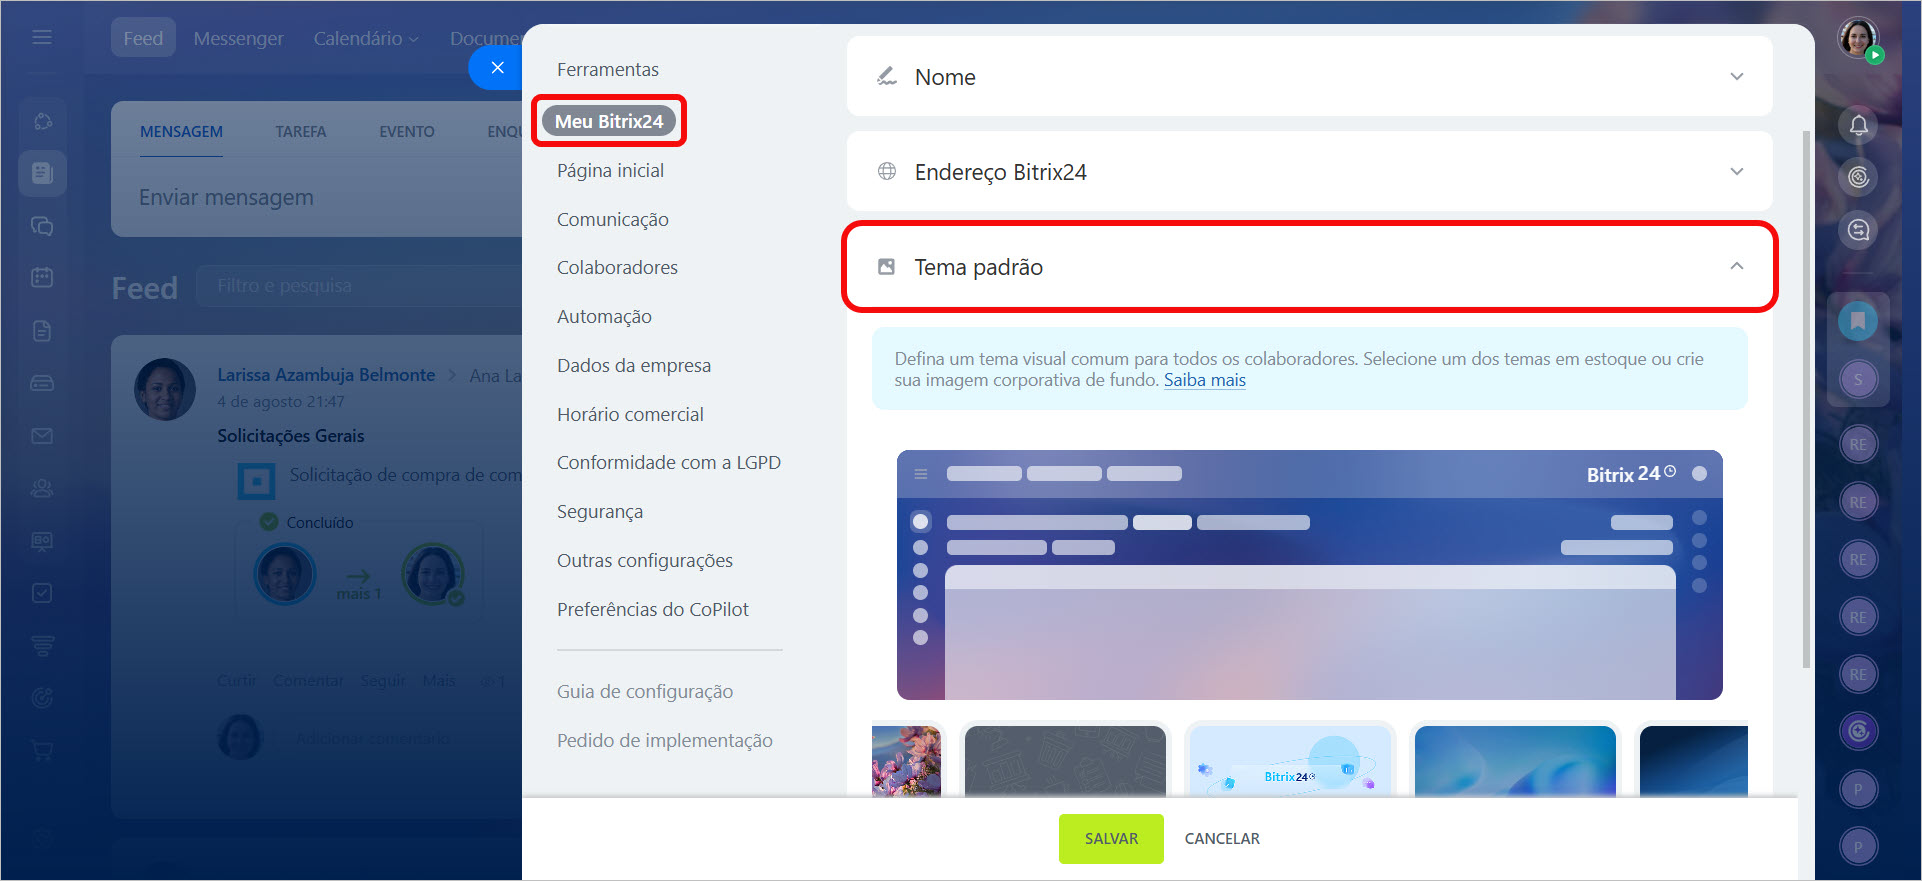Screen dimensions: 1922x881
Task: Open Guia de configuração link
Action: tap(645, 691)
